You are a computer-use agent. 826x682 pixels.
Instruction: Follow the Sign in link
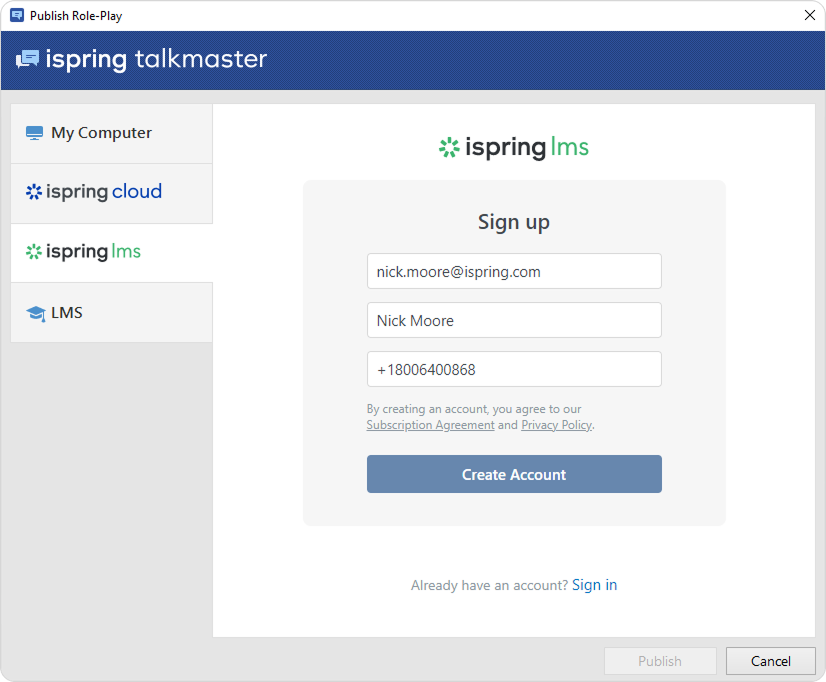[x=594, y=585]
